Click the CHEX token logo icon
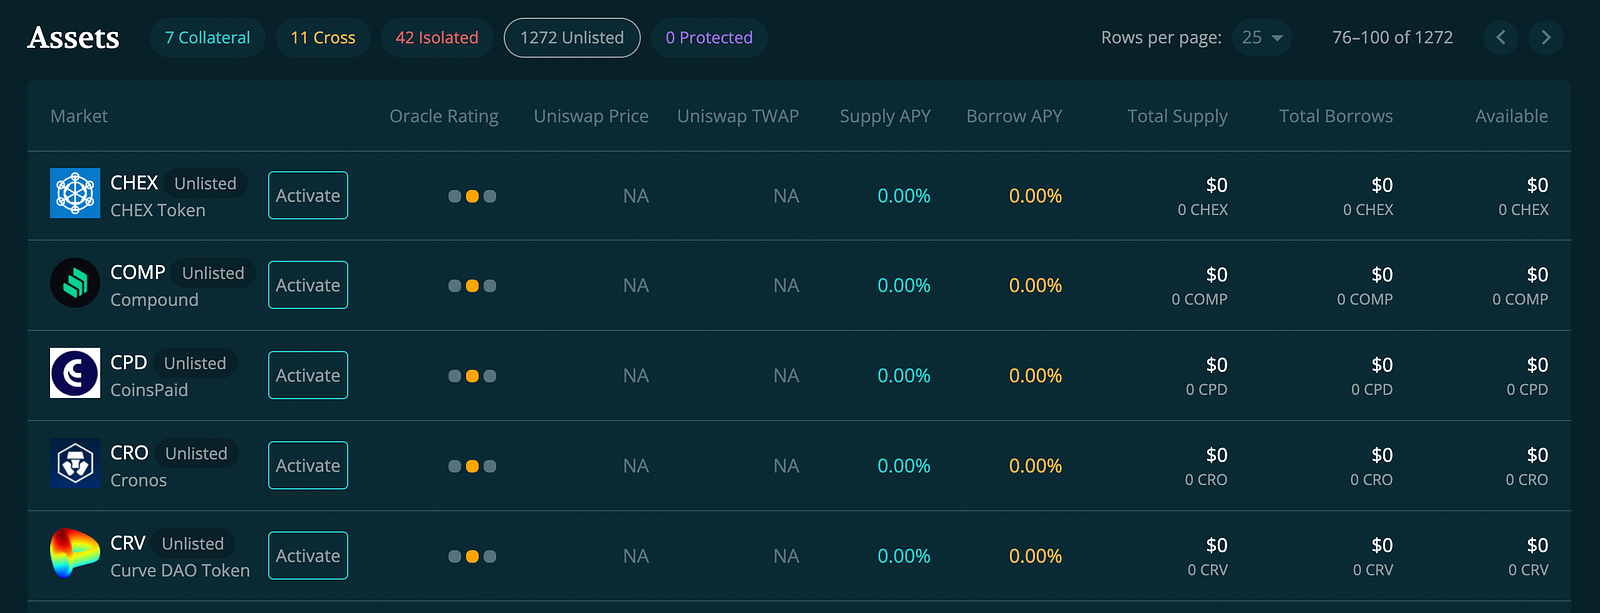This screenshot has width=1600, height=613. [75, 193]
